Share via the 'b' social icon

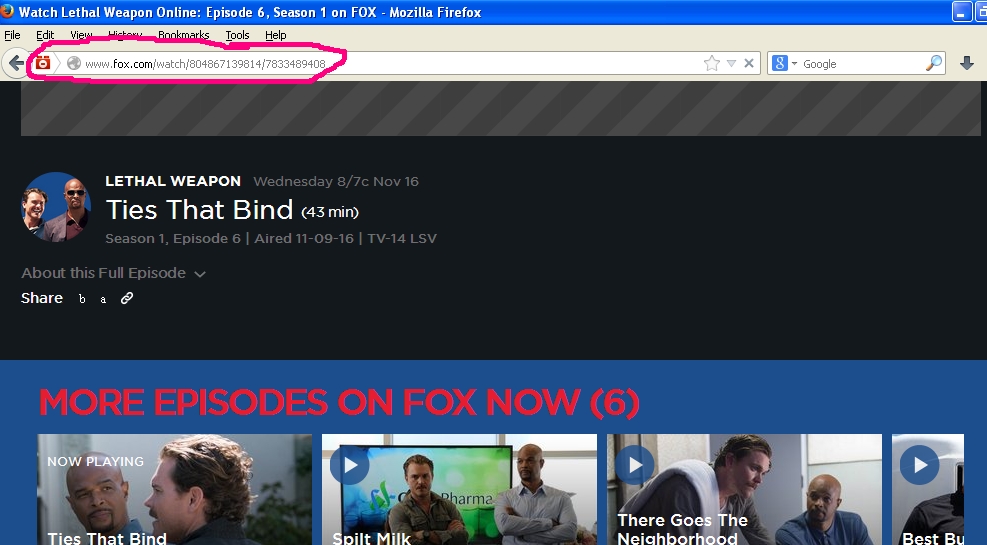click(x=82, y=299)
